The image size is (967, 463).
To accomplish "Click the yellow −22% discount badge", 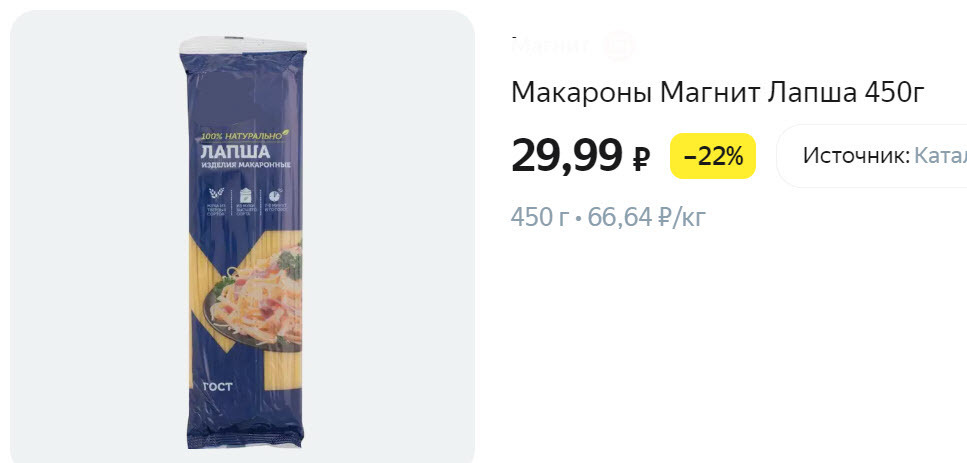I will point(712,156).
